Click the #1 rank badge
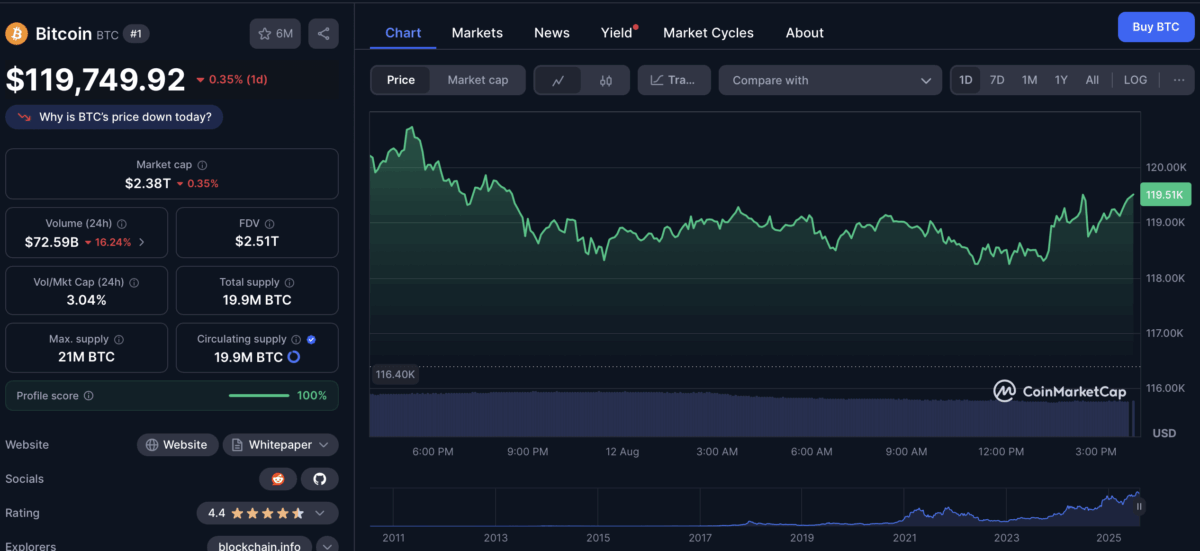 [138, 34]
